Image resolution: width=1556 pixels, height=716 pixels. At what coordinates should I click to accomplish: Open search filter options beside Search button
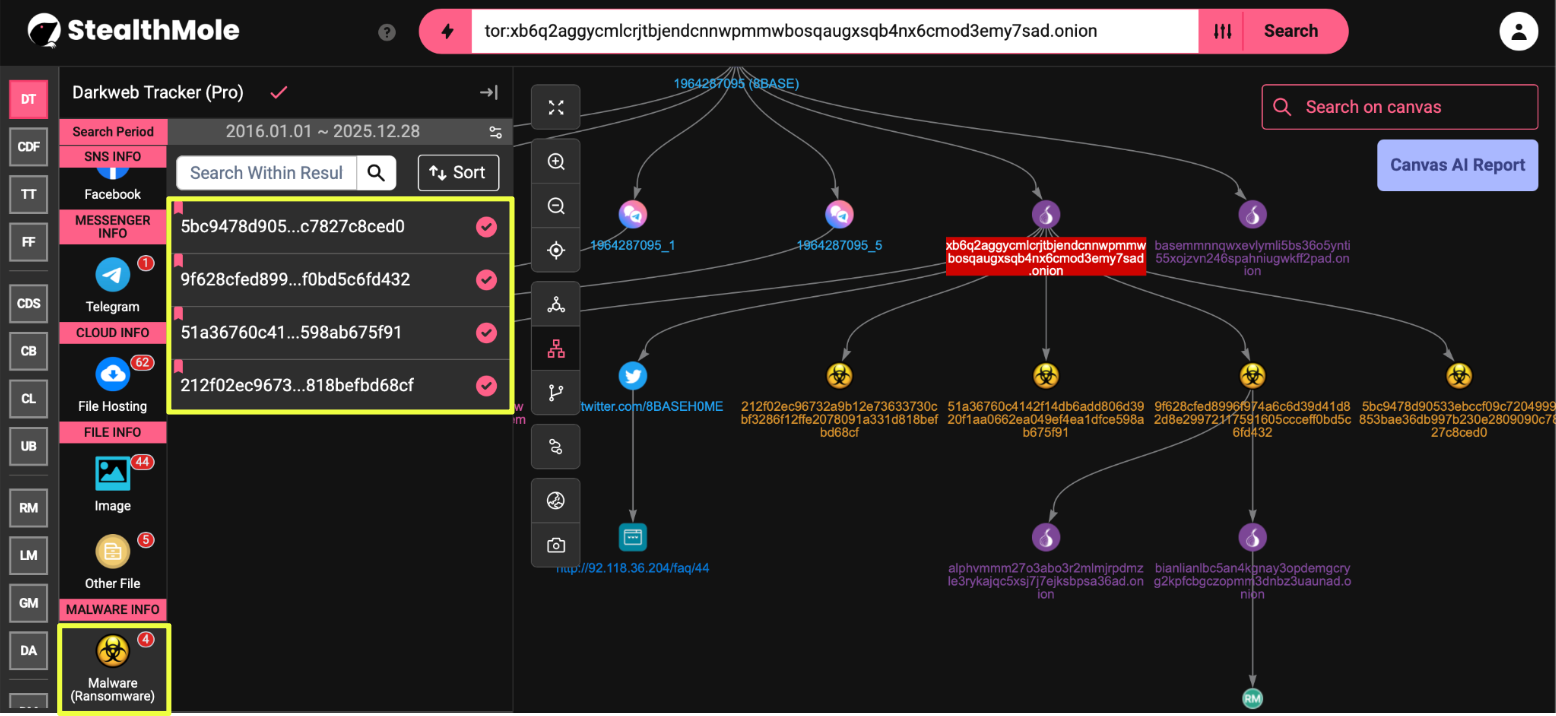click(1222, 32)
